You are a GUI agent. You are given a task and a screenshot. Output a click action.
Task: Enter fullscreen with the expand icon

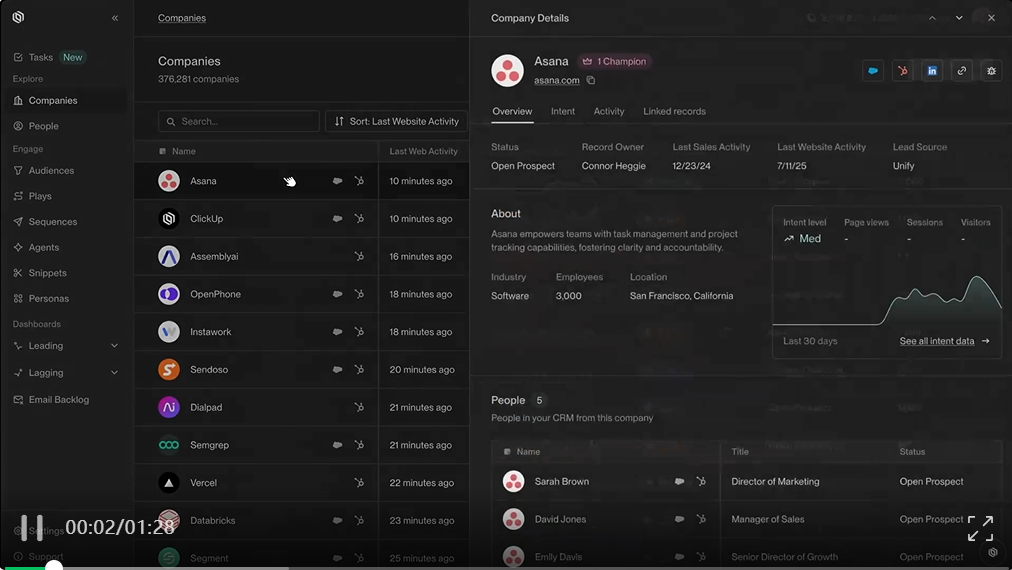tap(980, 528)
